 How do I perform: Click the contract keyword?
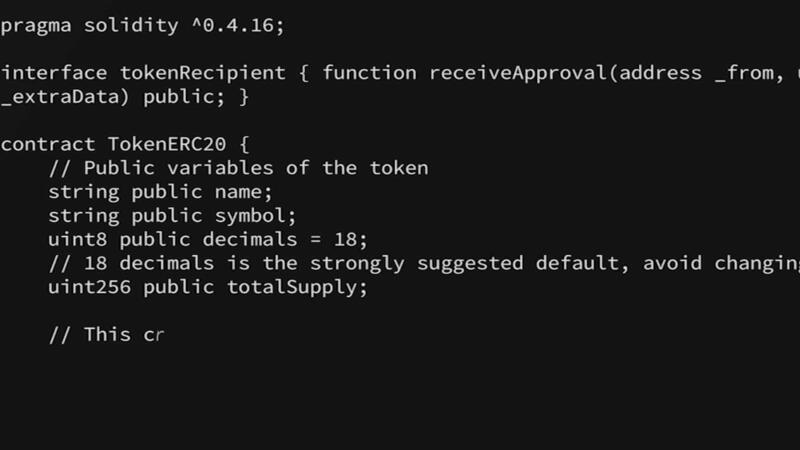[48, 144]
